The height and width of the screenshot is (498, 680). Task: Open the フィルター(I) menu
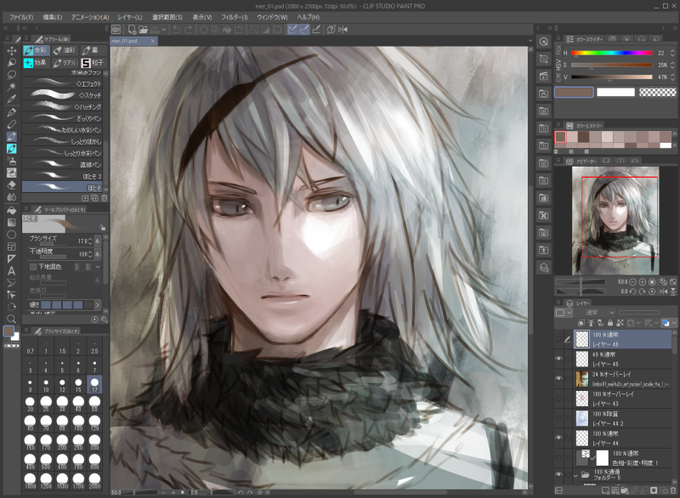pos(234,17)
